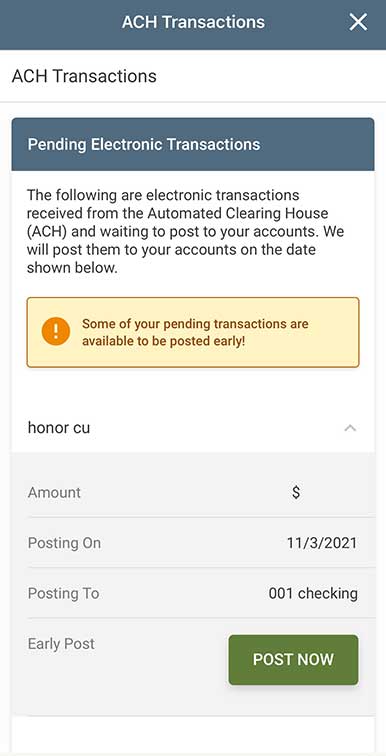Tap the Early Post label
386x756 pixels.
pos(61,644)
